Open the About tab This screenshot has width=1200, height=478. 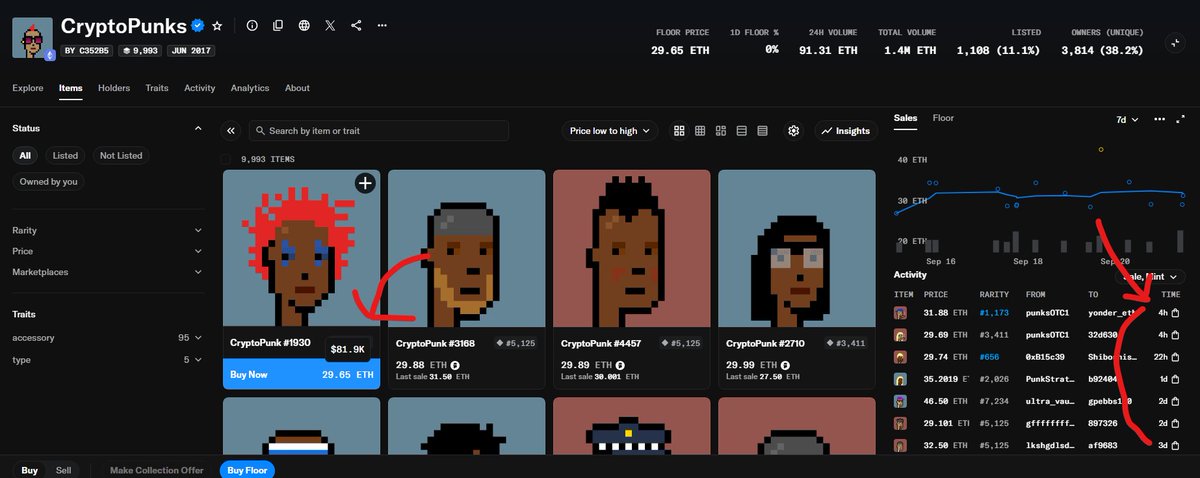[x=297, y=88]
